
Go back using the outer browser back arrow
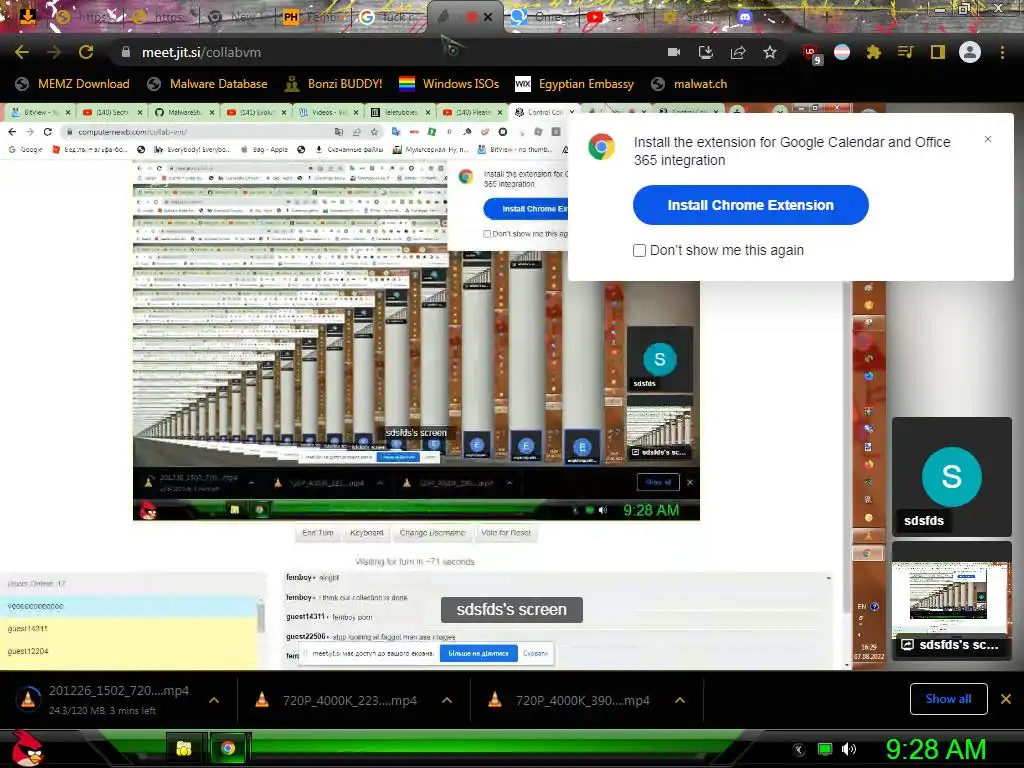pyautogui.click(x=22, y=52)
